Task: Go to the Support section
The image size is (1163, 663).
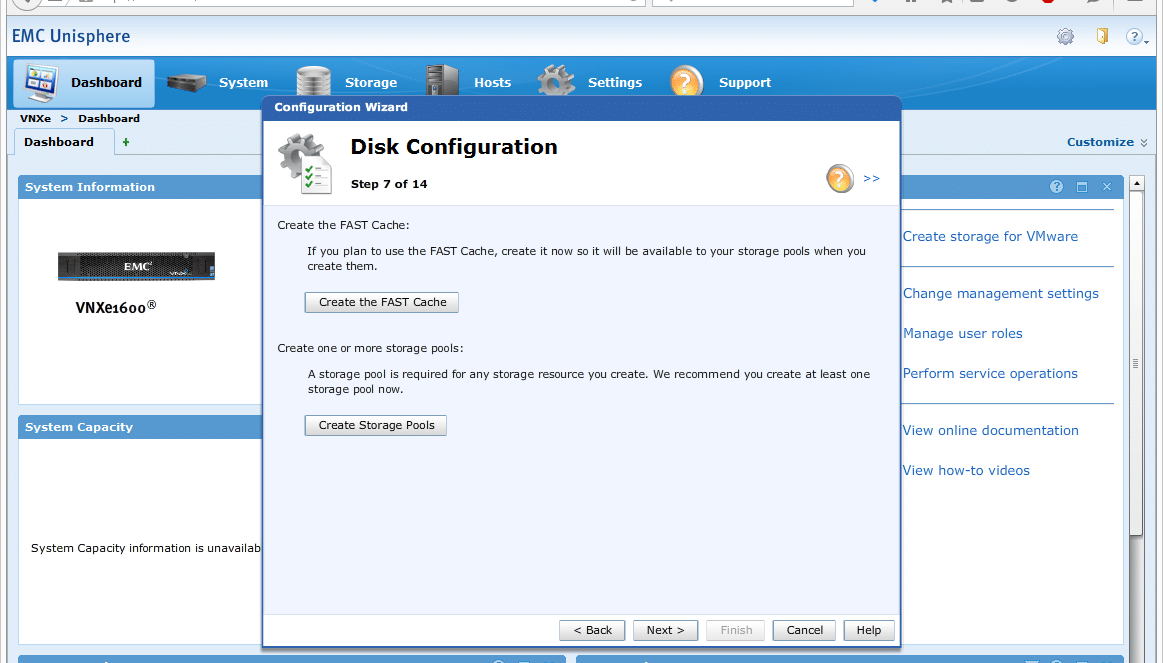Action: click(x=720, y=82)
